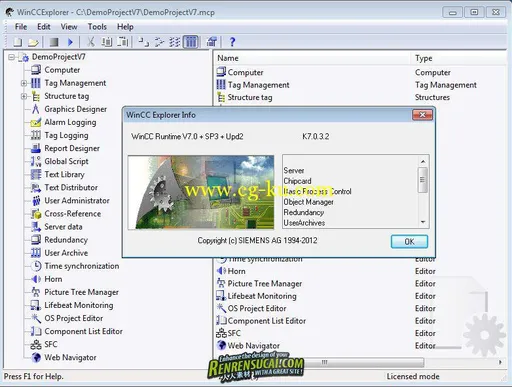Screen dimensions: 512x387
Task: Click the Deactivate runtime stop icon
Action: tap(54, 42)
